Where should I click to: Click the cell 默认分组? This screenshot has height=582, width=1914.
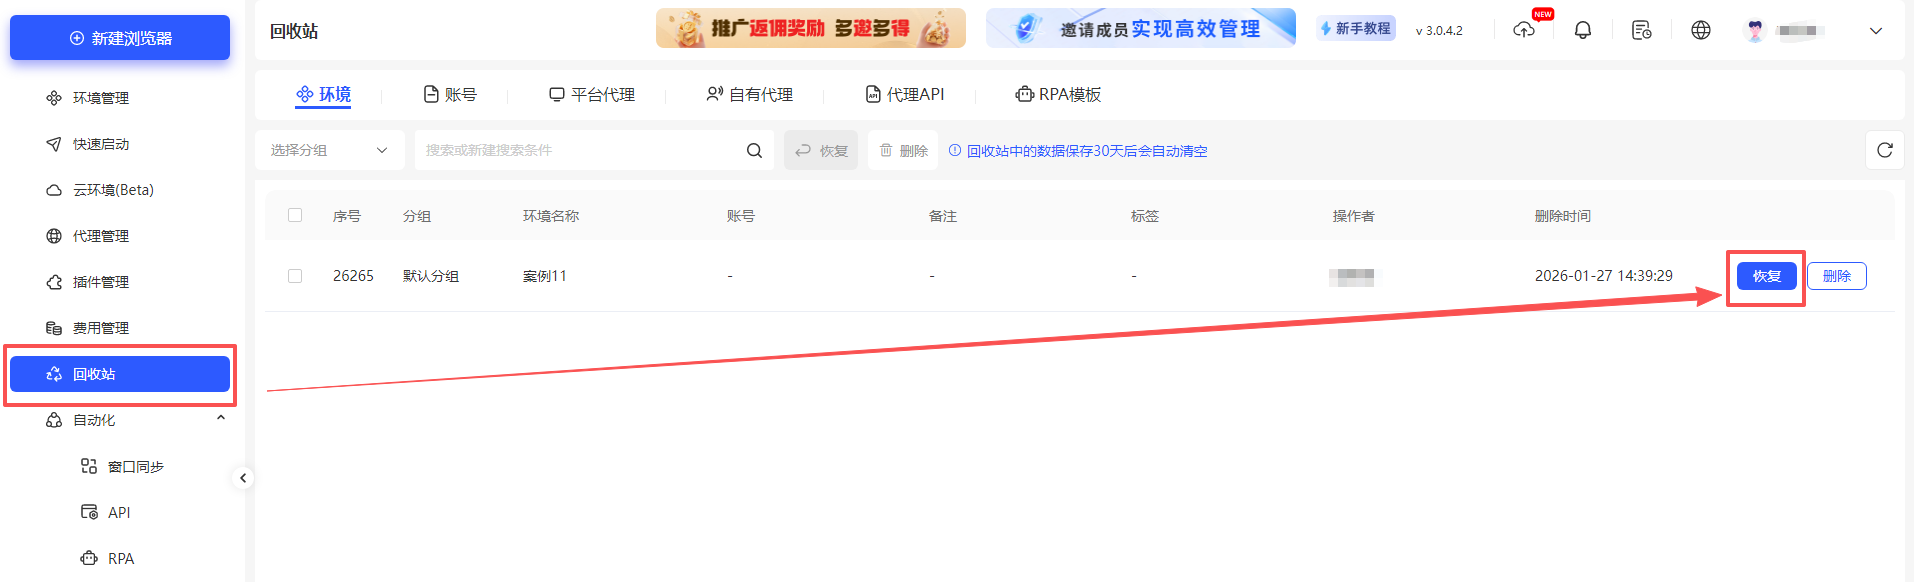point(431,276)
